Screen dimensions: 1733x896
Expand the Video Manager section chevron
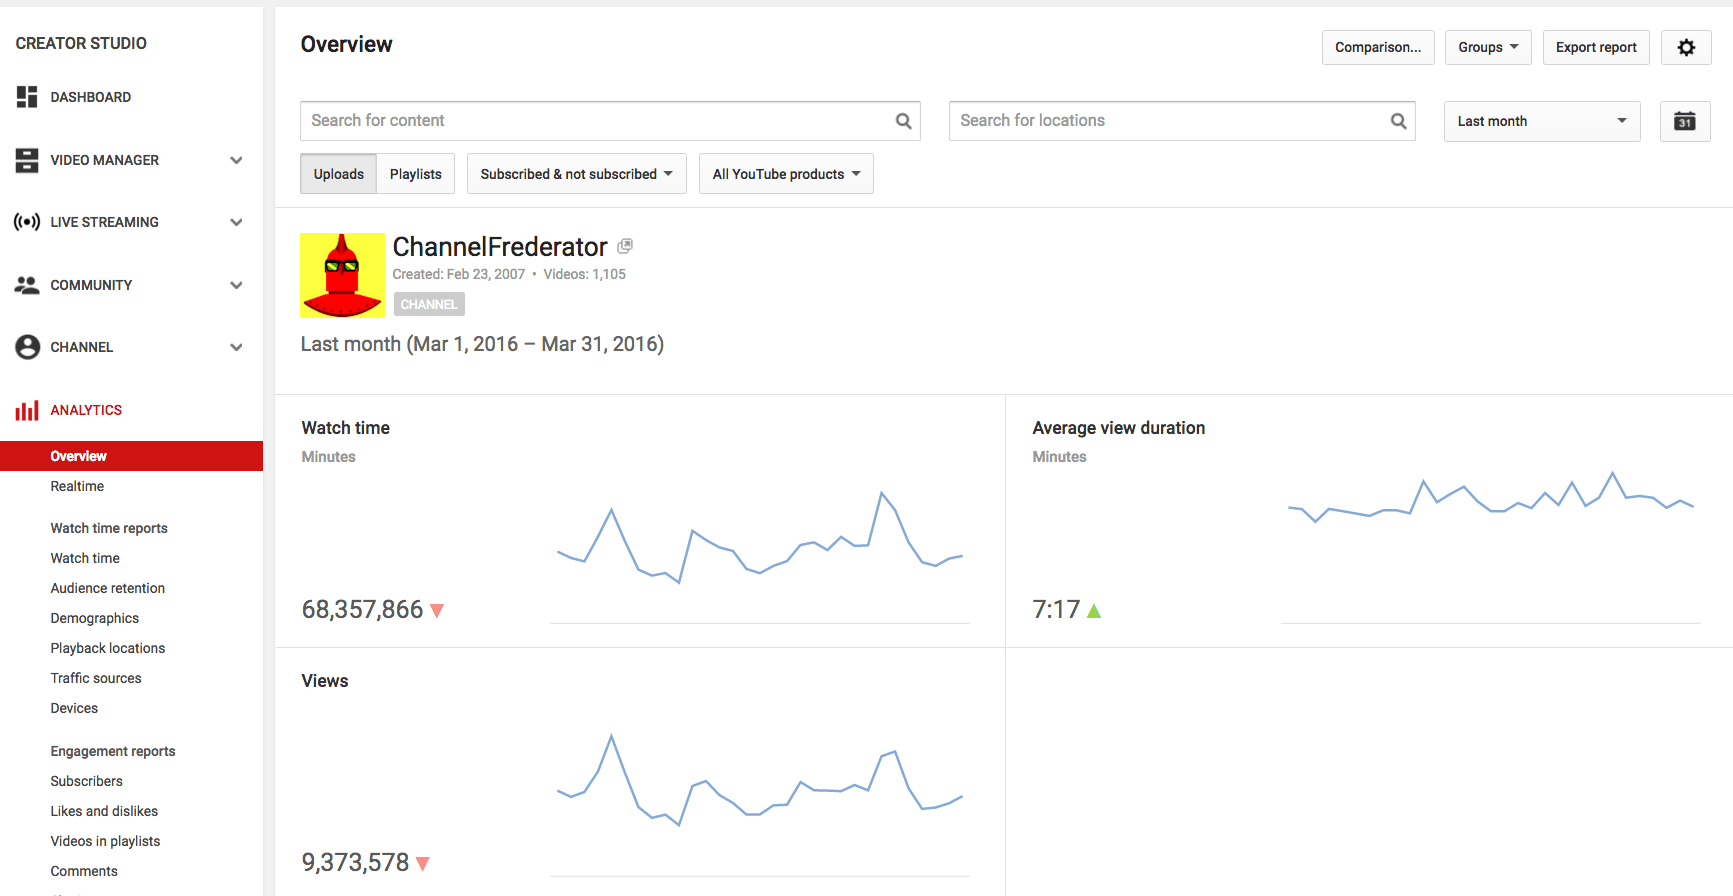point(236,160)
